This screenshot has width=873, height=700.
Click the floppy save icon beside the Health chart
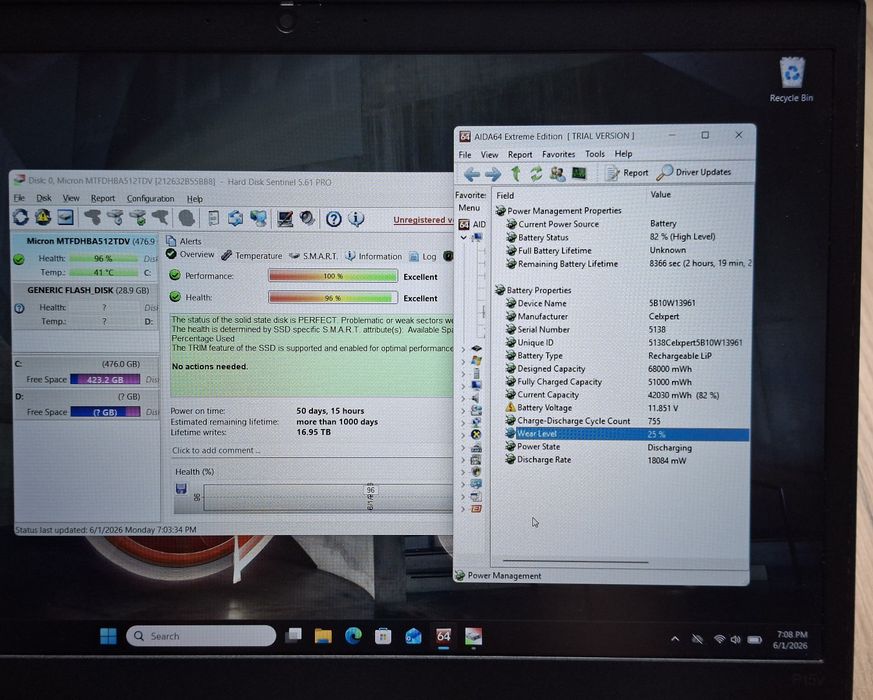[x=181, y=489]
